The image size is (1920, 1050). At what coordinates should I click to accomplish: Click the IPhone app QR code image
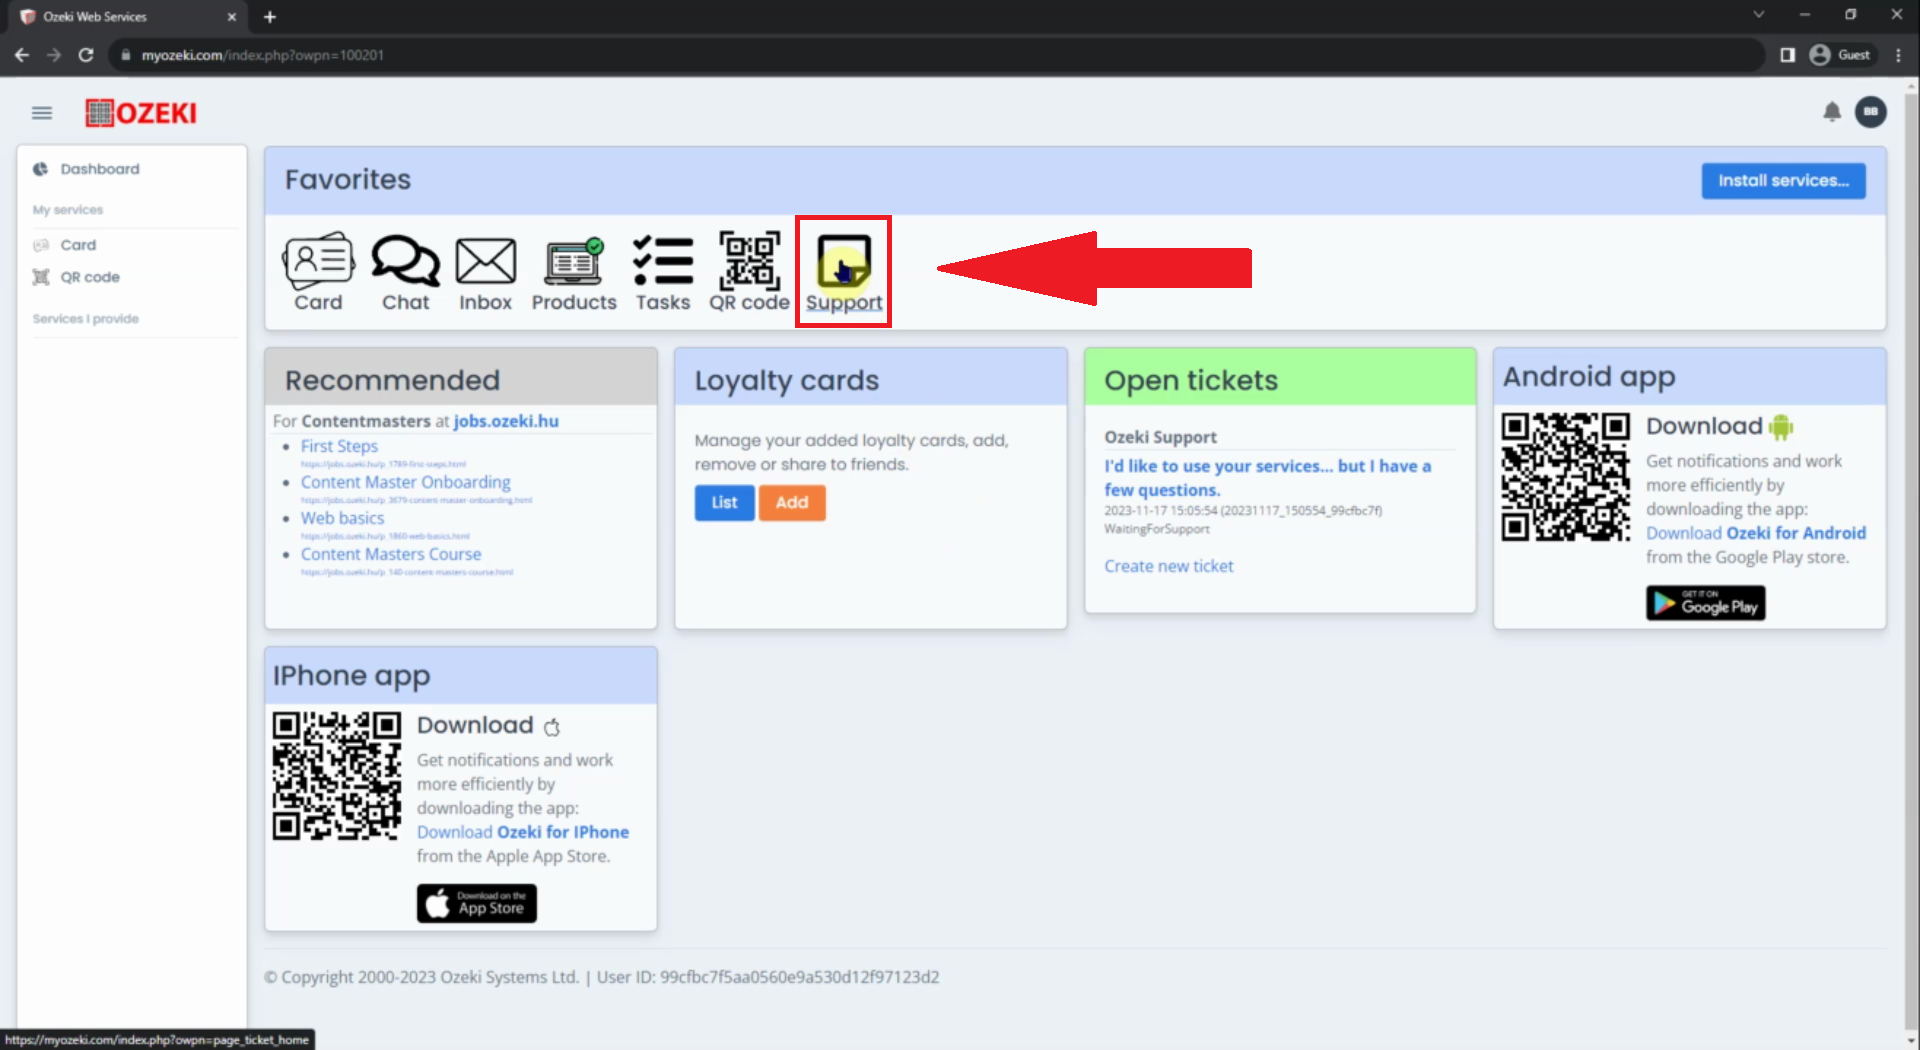(337, 776)
